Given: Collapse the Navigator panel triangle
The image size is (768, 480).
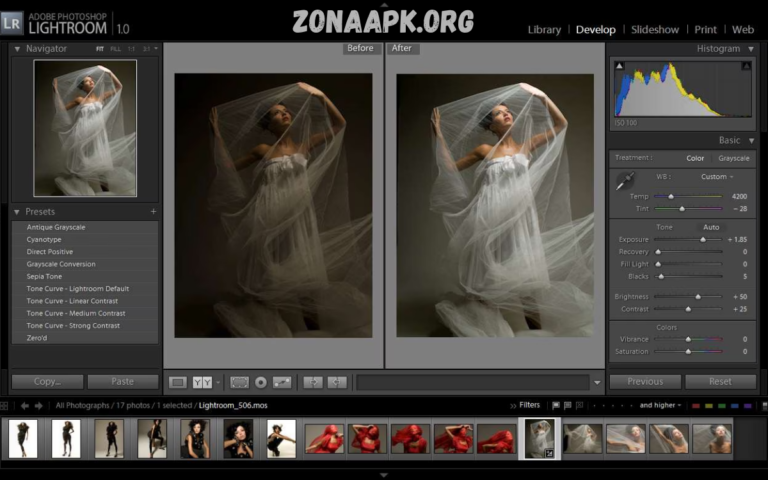Looking at the screenshot, I should [17, 49].
